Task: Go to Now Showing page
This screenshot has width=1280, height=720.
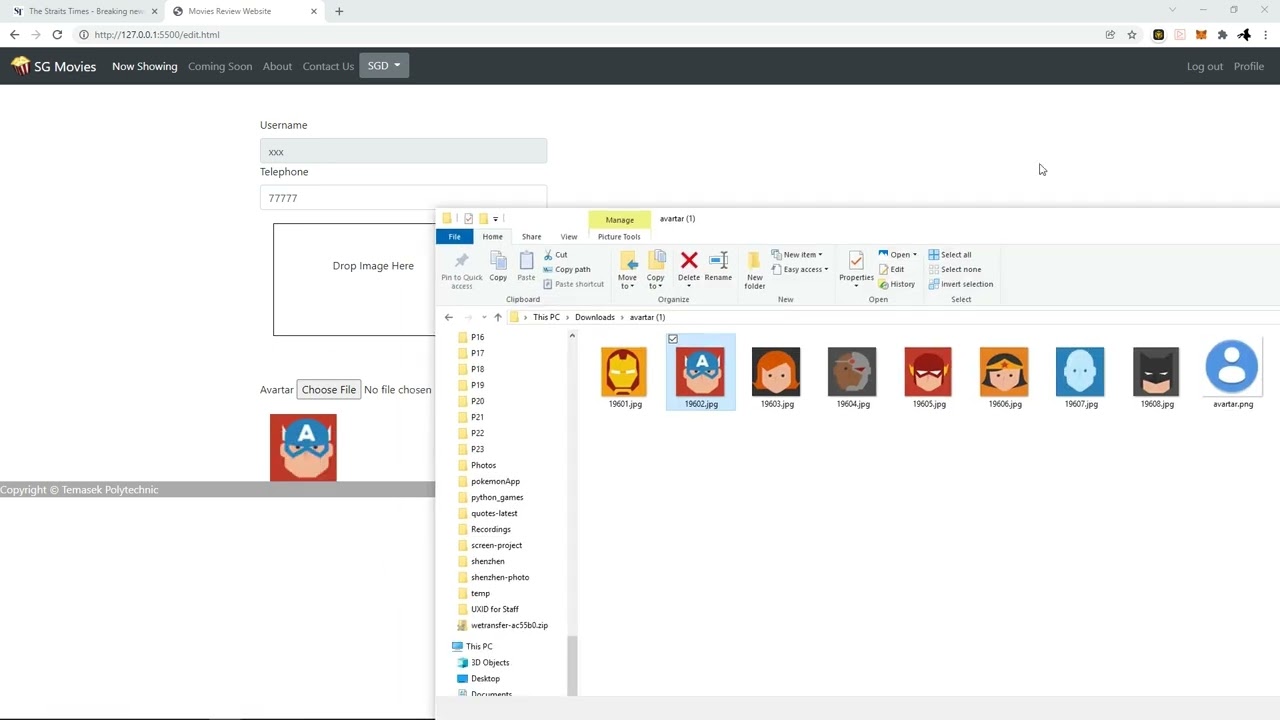Action: pyautogui.click(x=145, y=66)
